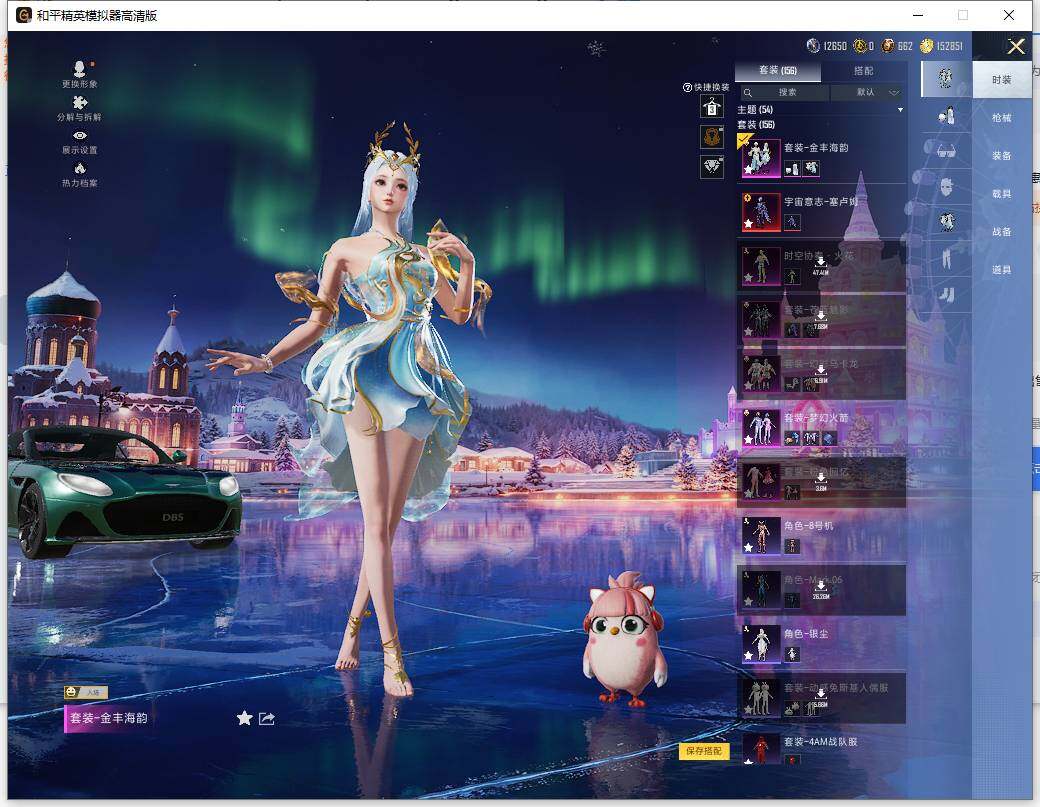
Task: Click the diamond quick-change icon
Action: (x=712, y=166)
